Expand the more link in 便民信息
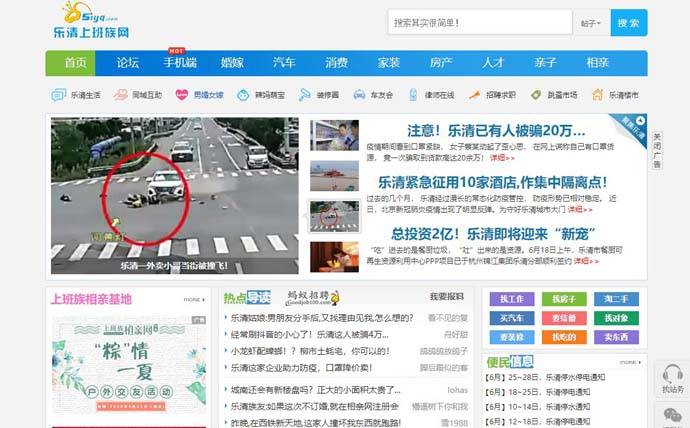Screen dimensions: 690x428 coord(630,362)
